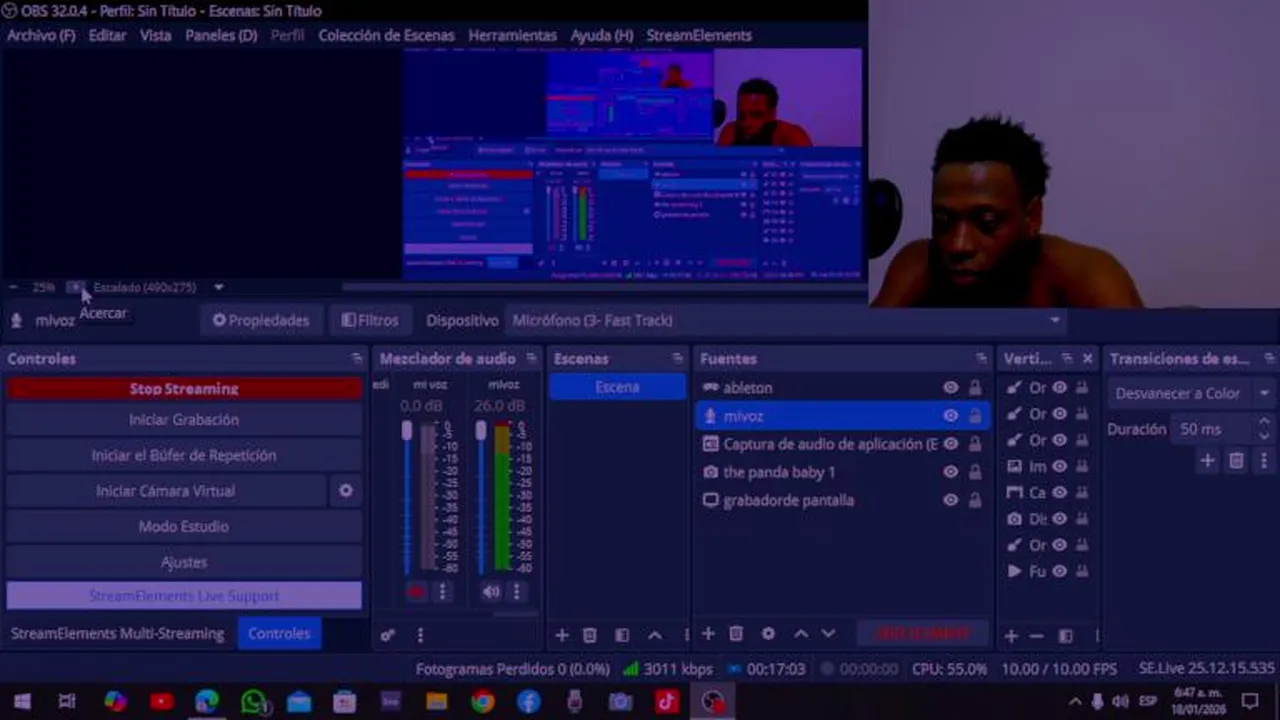
Task: Remove selected source trash icon in Fuentes
Action: point(736,634)
